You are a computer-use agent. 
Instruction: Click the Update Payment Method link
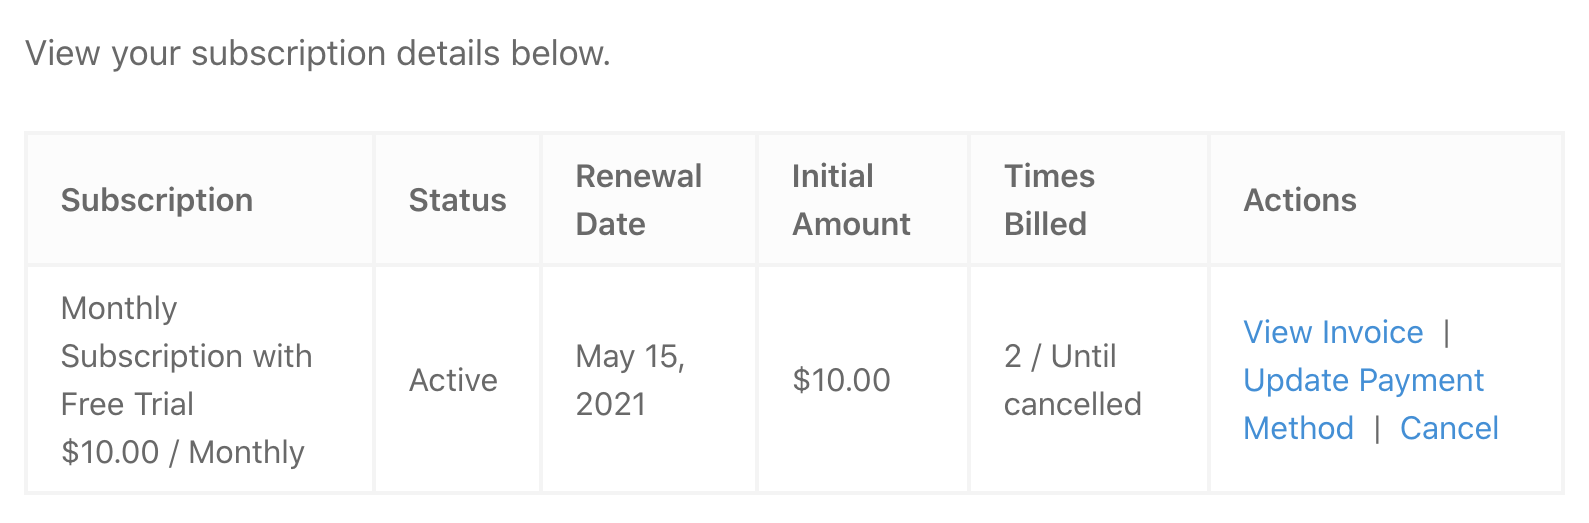1363,404
